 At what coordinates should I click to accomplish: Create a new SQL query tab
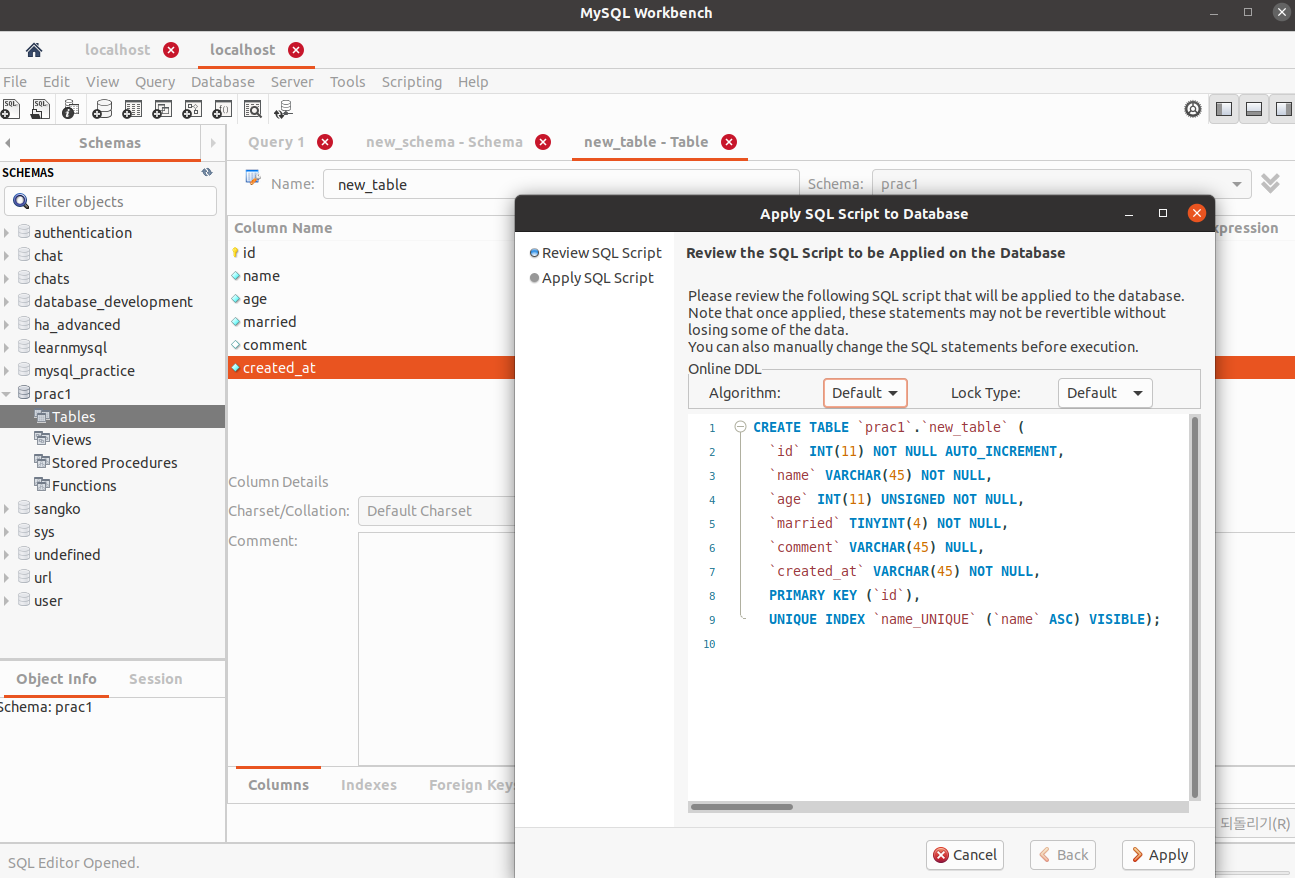(11, 108)
